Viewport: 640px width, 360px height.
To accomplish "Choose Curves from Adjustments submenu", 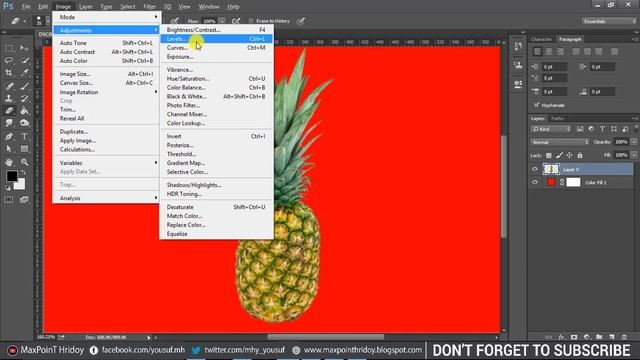I will 216,48.
